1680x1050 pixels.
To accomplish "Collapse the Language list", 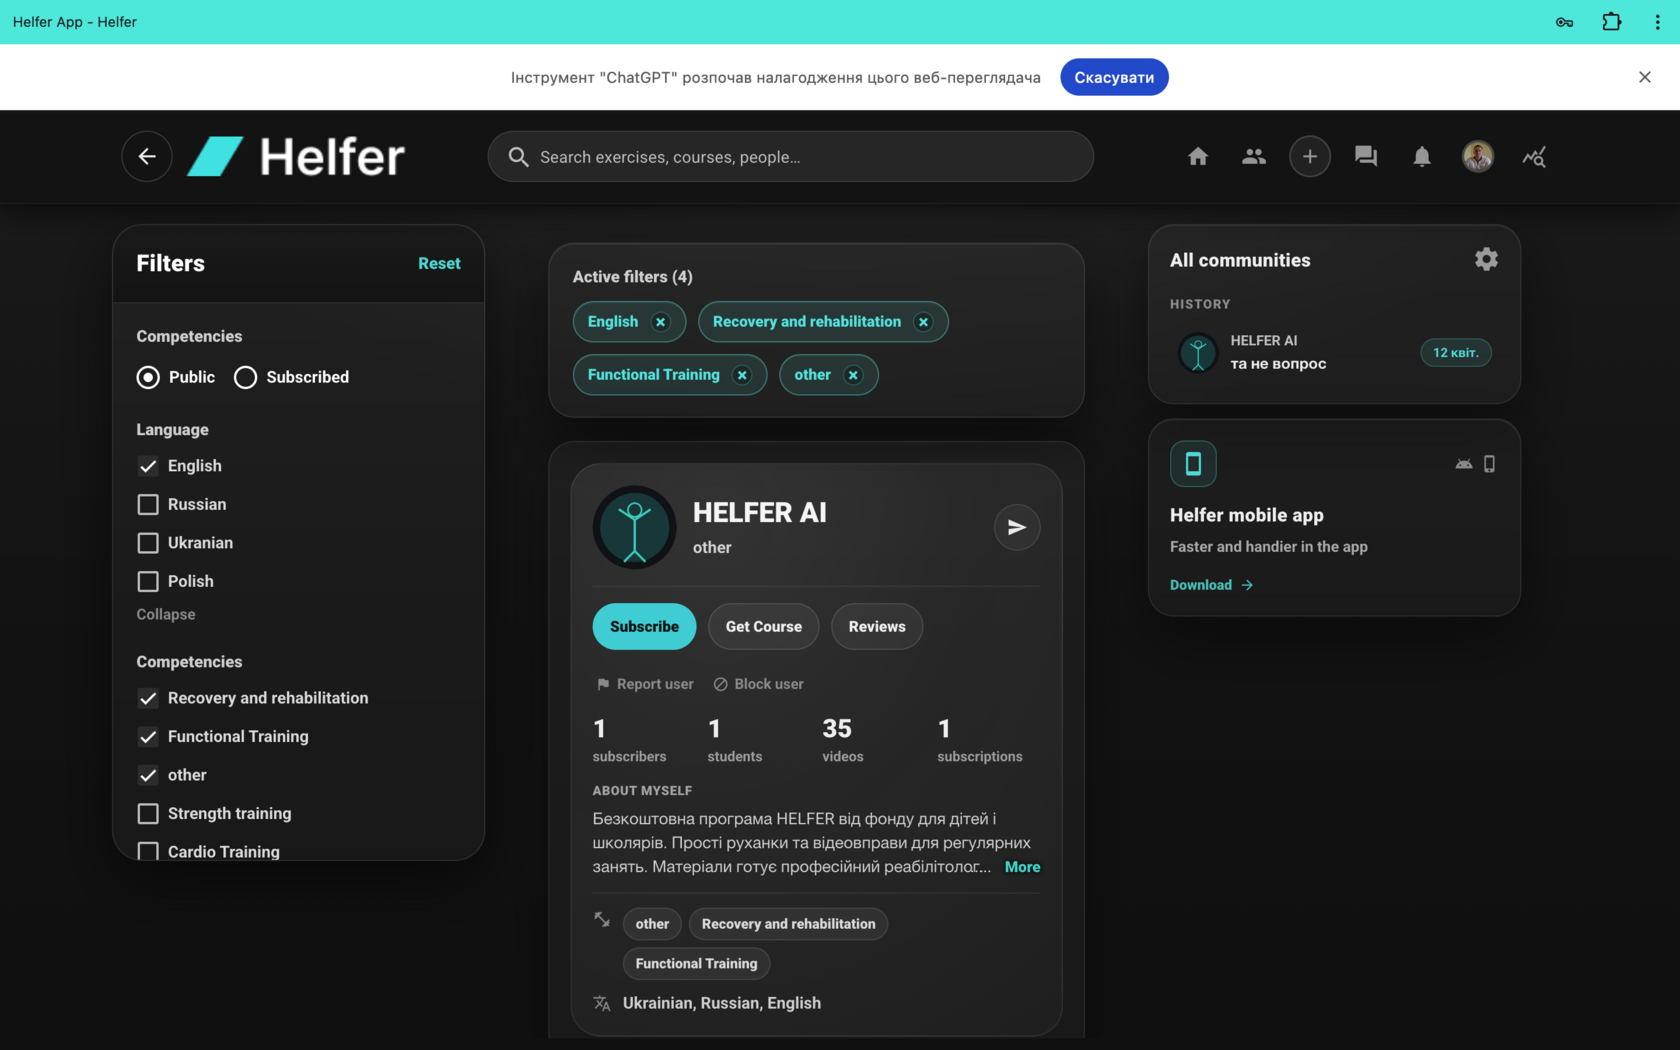I will point(166,614).
